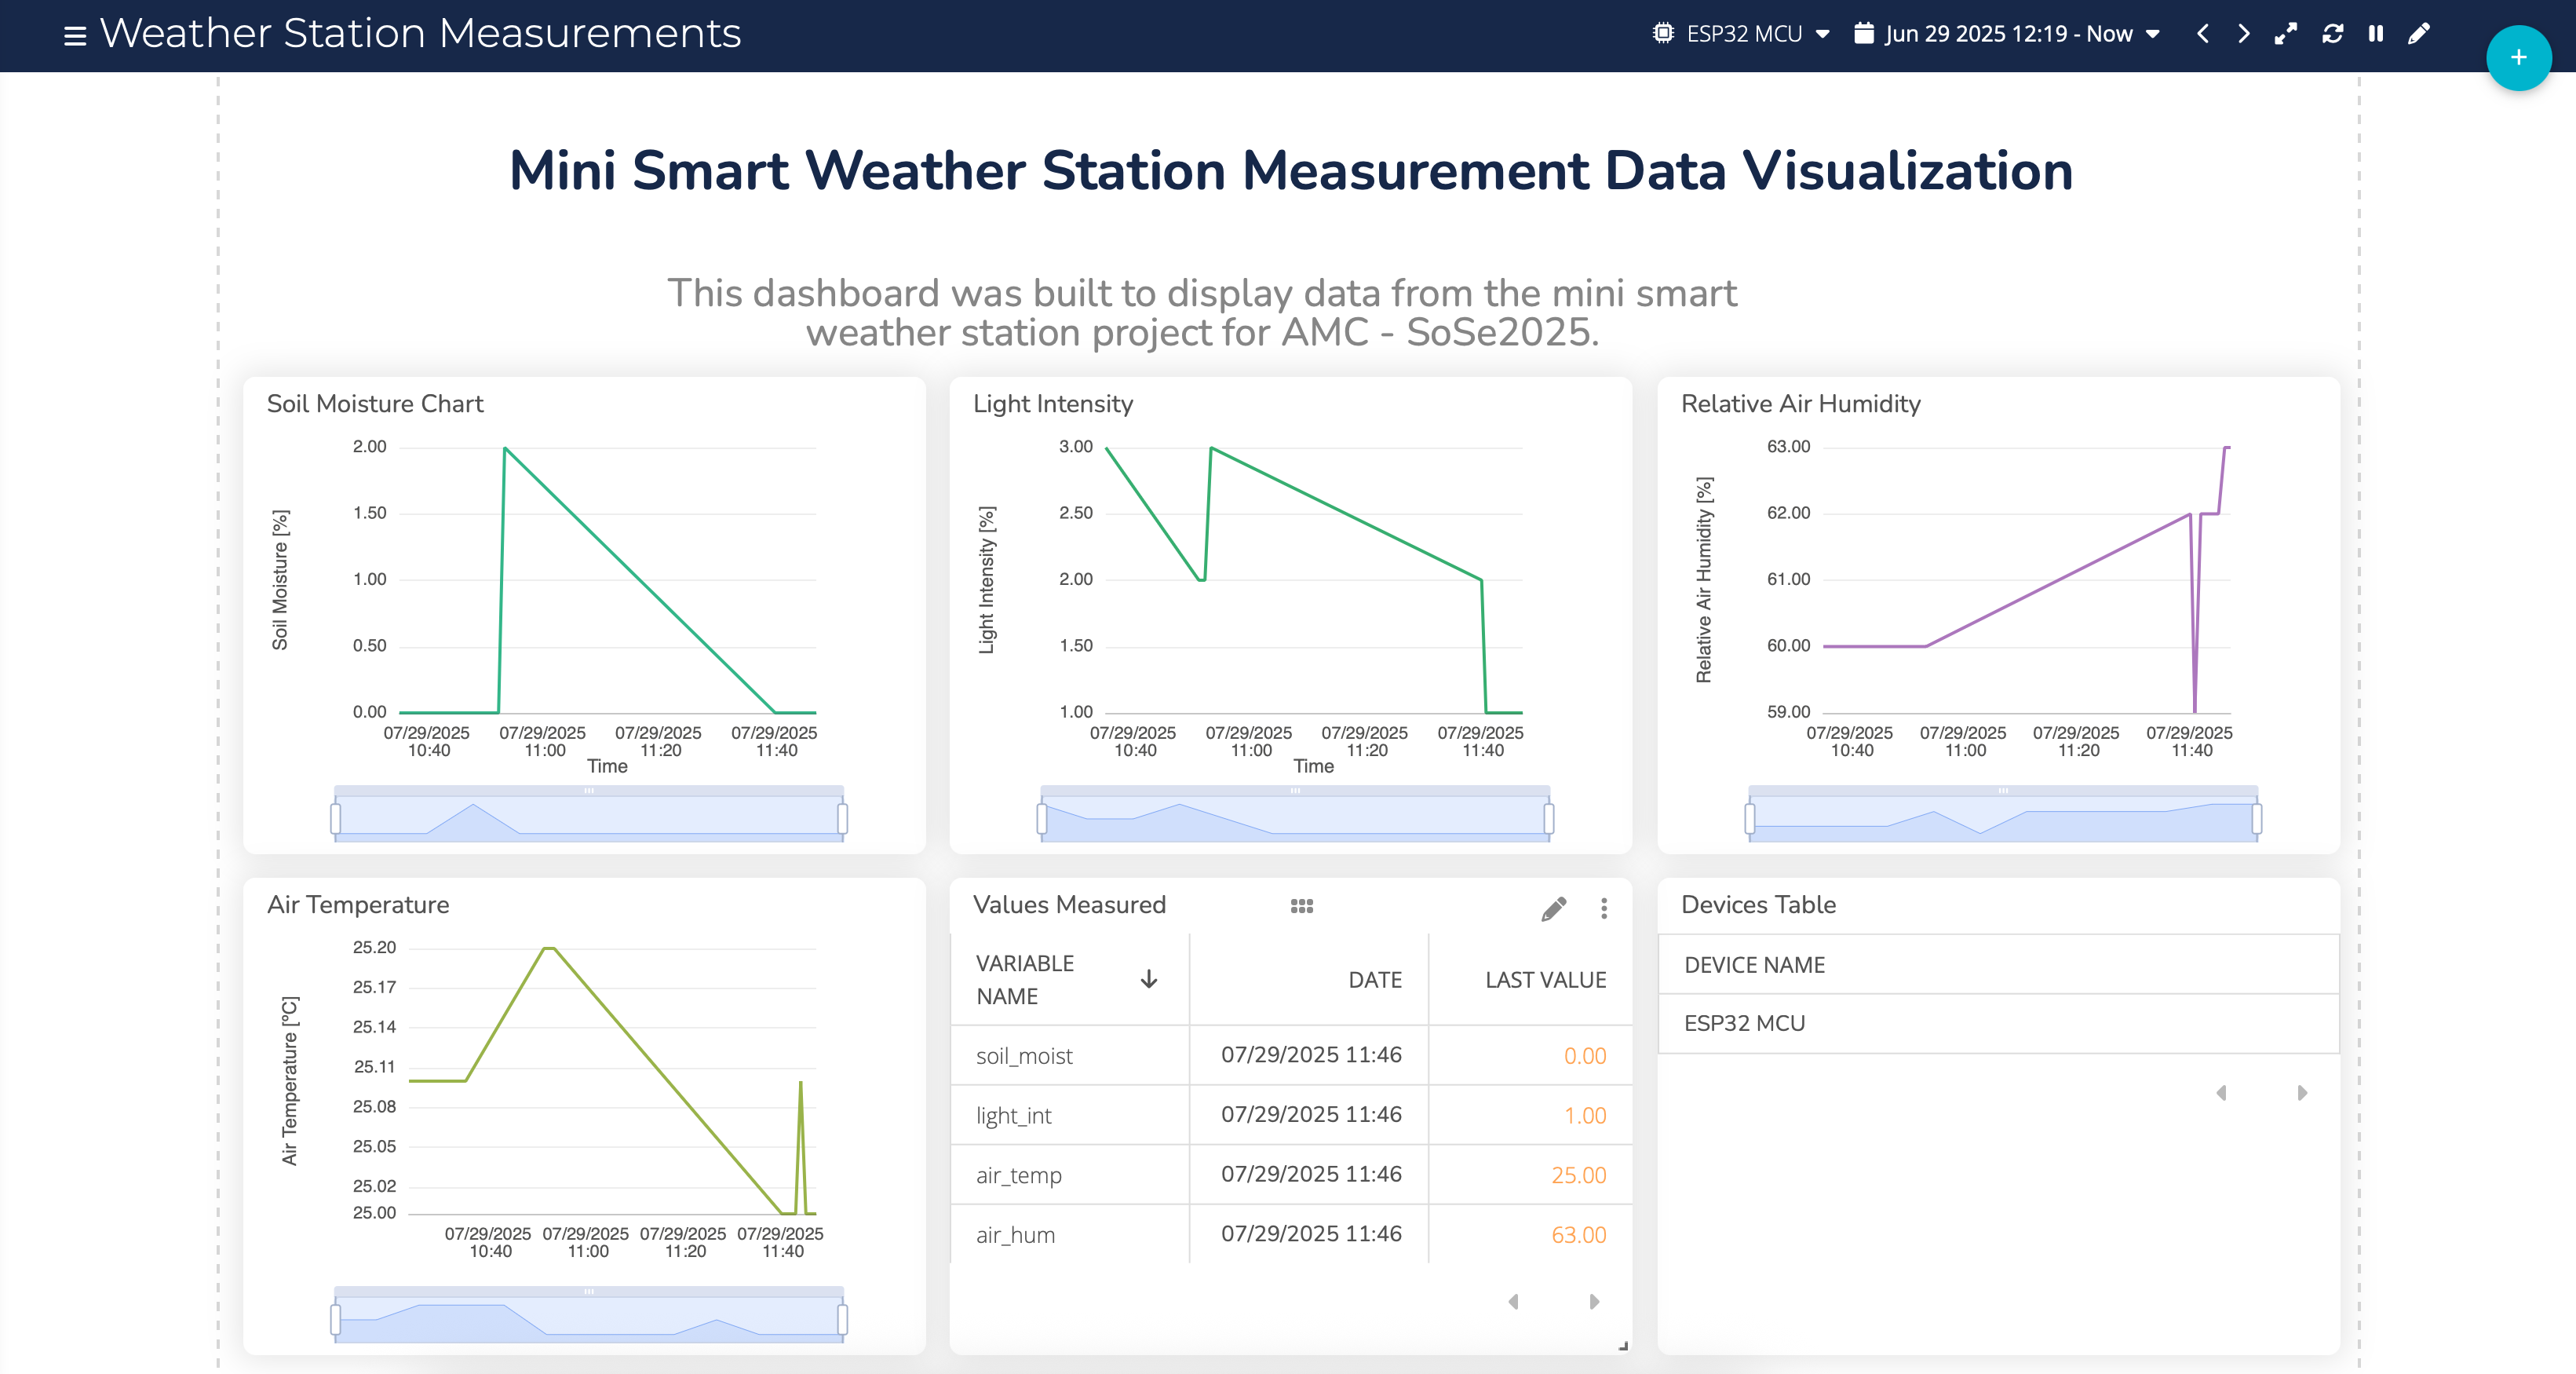Pause real-time dashboard updates
This screenshot has height=1374, width=2576.
pyautogui.click(x=2375, y=34)
